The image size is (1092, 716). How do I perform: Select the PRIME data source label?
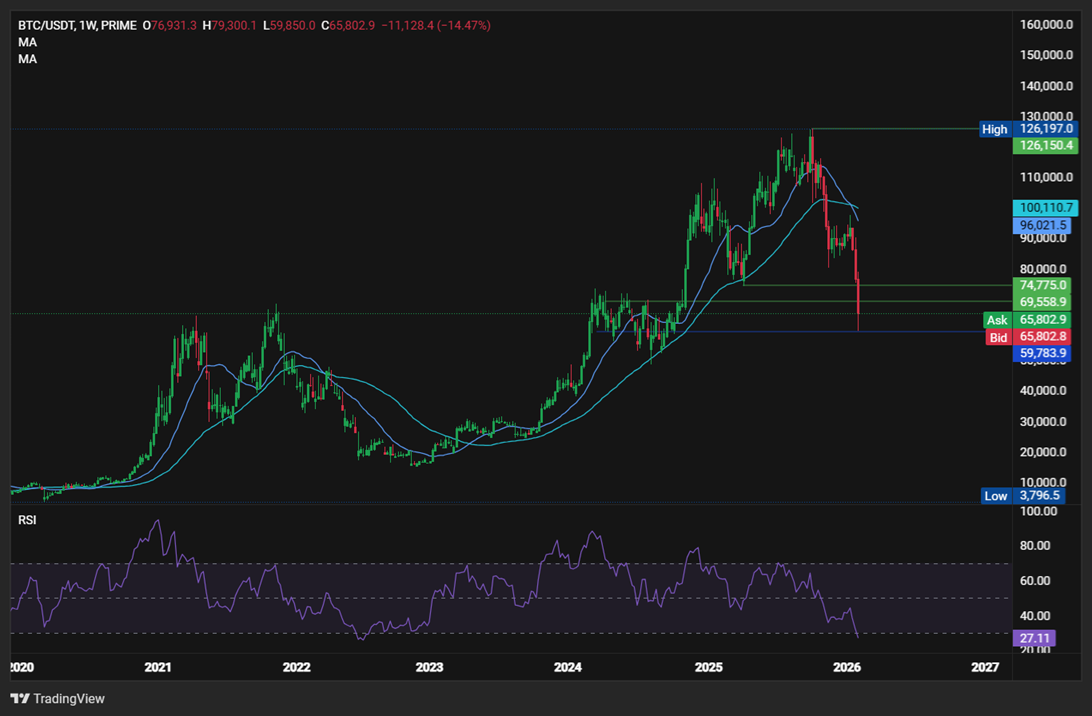(x=117, y=25)
